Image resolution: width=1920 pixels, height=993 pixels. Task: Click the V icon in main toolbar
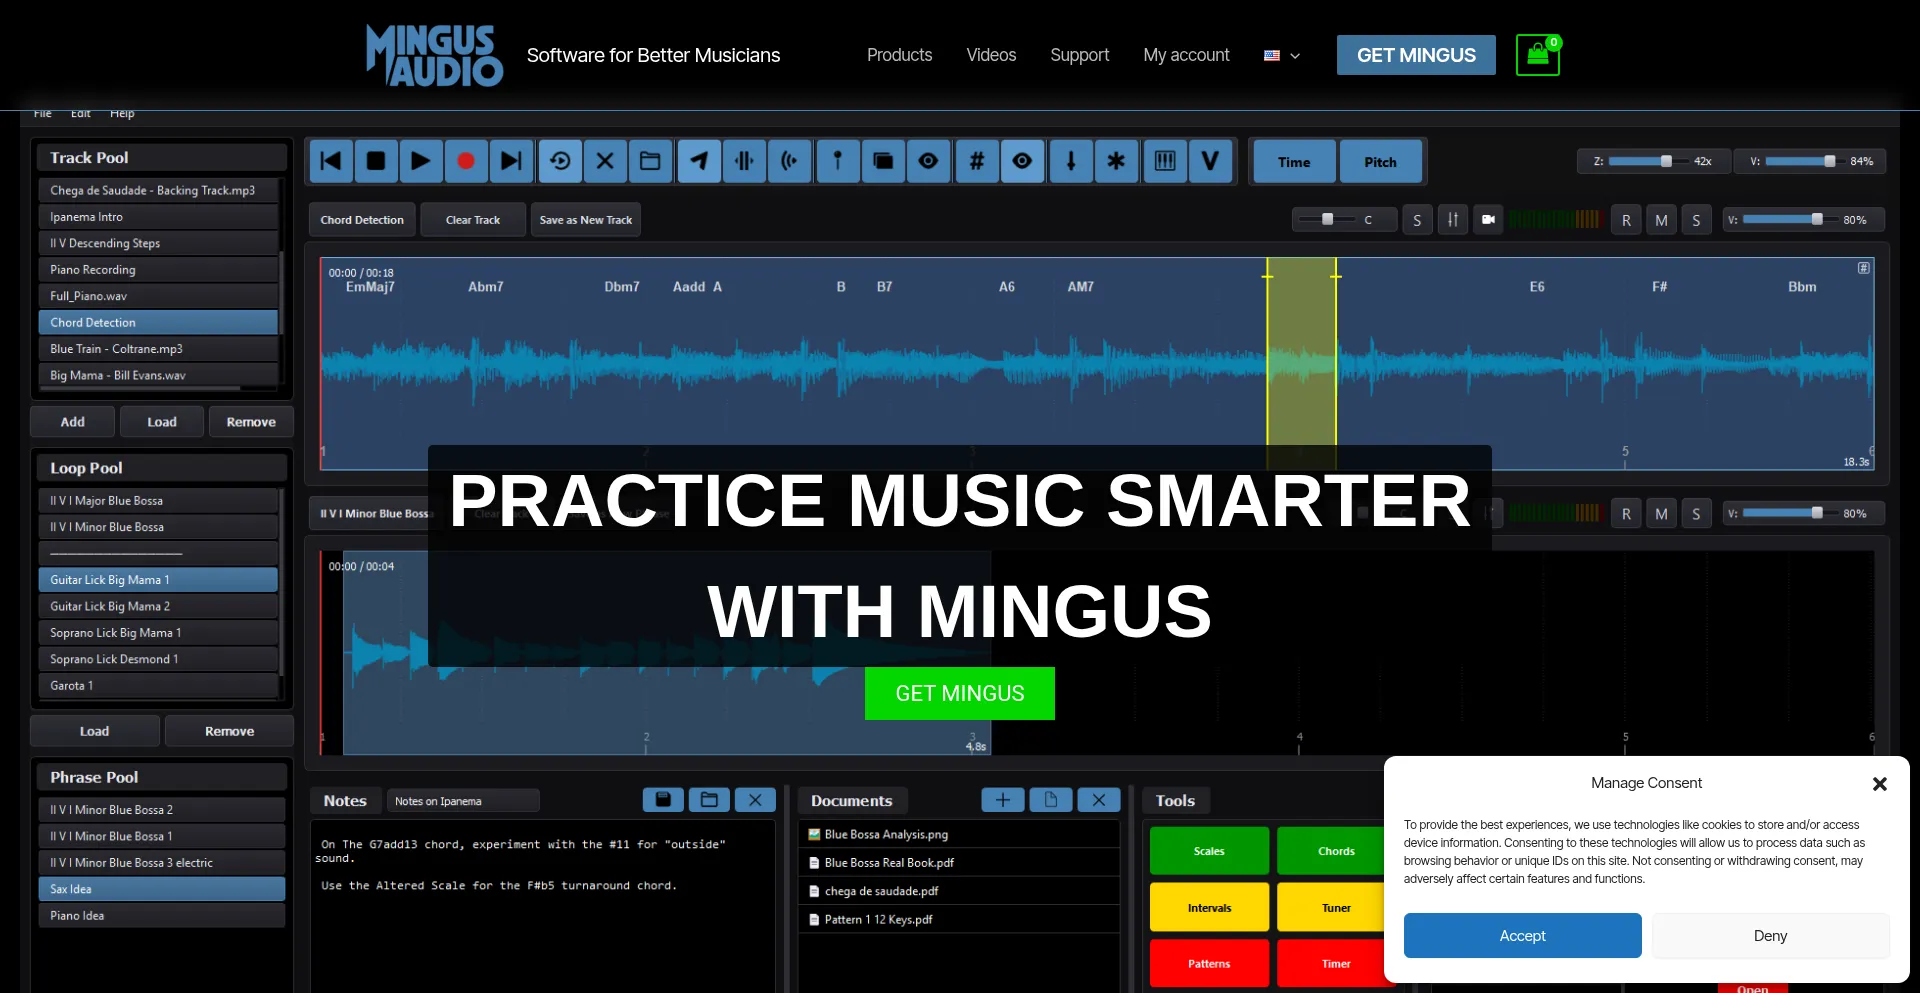(x=1210, y=161)
